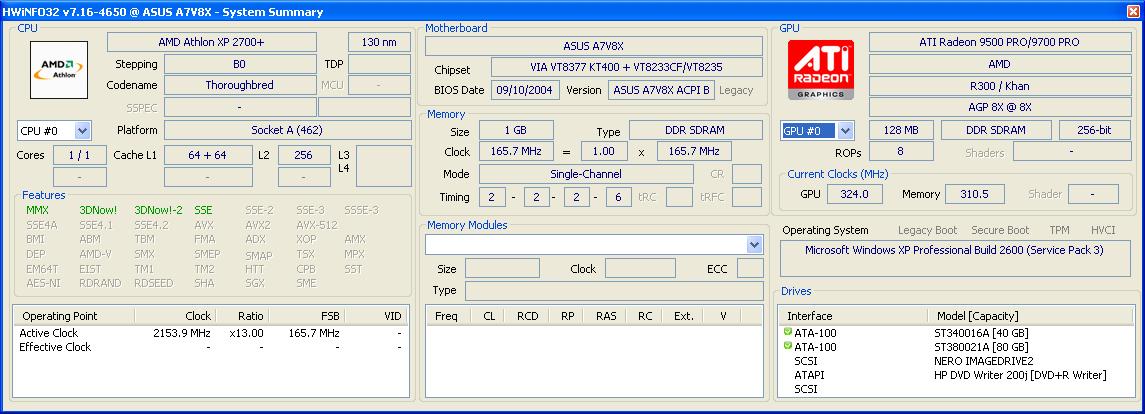Click the memory timing value 6 field
Image resolution: width=1145 pixels, height=414 pixels.
point(619,197)
